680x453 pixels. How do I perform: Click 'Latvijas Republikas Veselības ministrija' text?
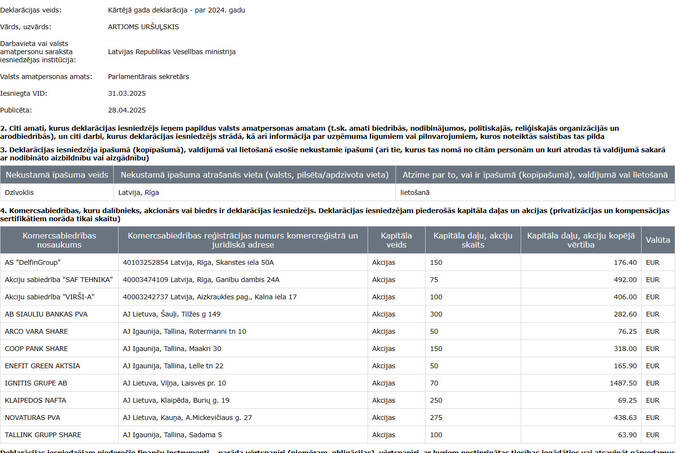pos(172,52)
